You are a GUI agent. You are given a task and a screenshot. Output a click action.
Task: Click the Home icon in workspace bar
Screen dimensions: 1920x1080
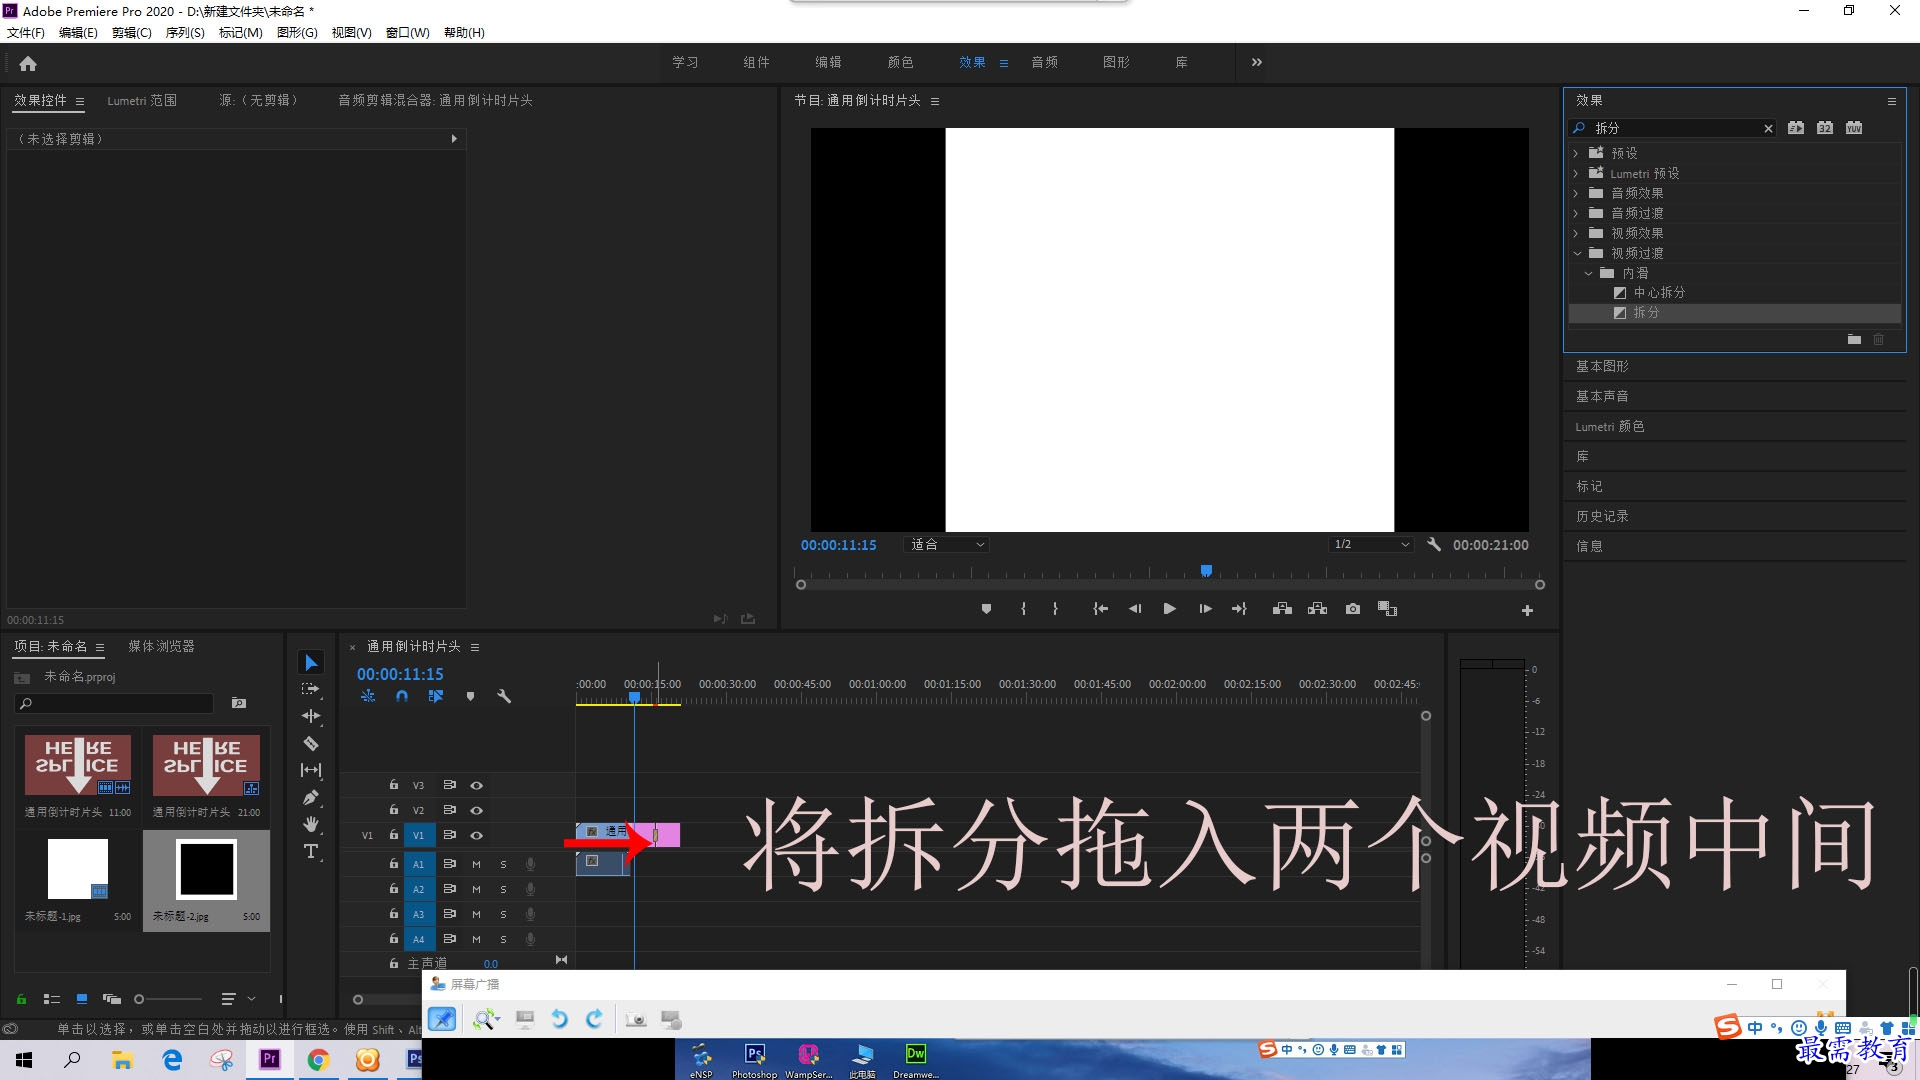pyautogui.click(x=28, y=63)
